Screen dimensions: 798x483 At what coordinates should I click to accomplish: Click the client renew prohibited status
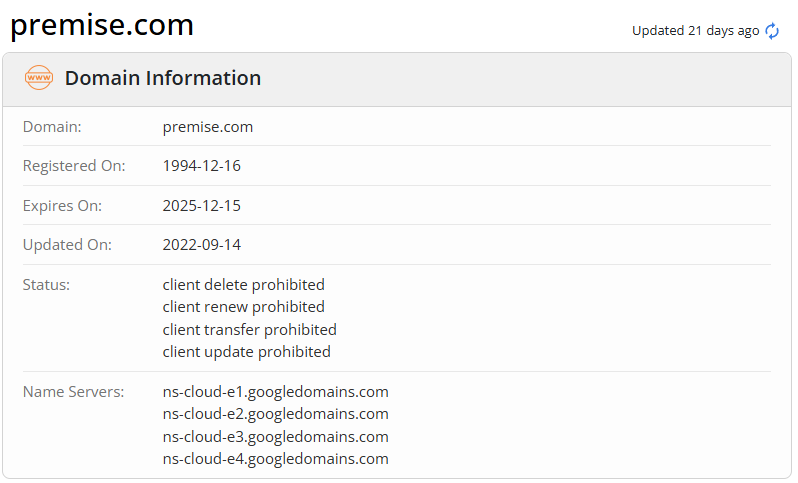(x=244, y=307)
